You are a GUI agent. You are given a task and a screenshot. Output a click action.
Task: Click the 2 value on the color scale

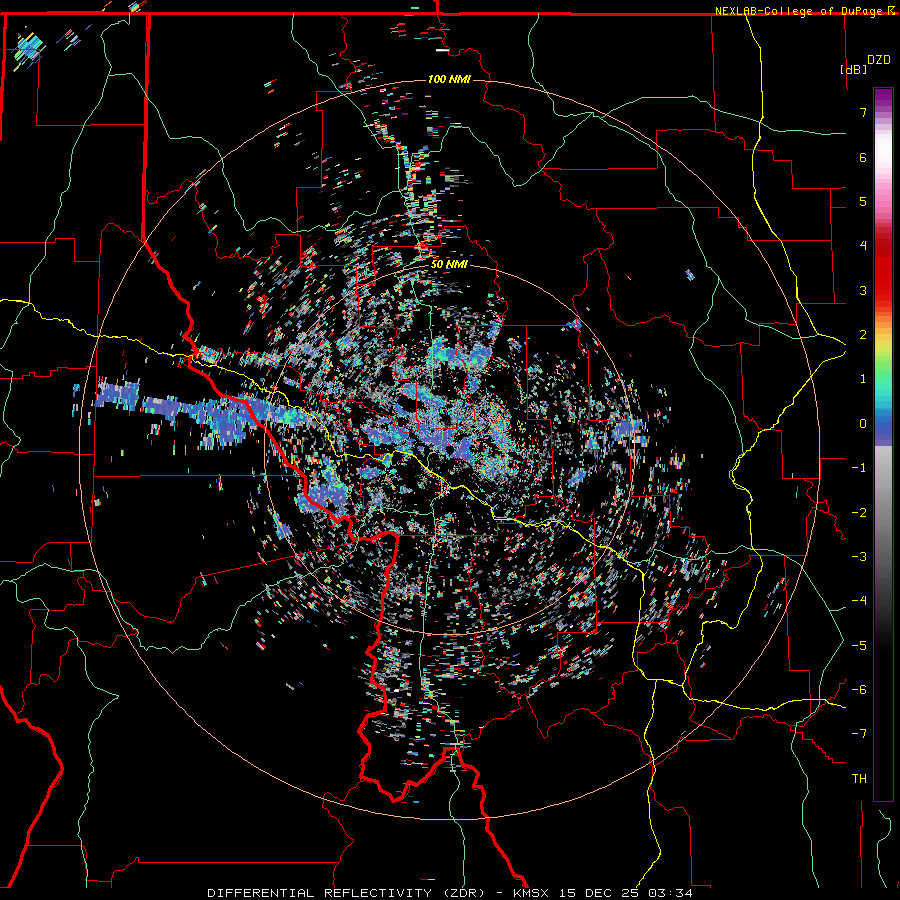(863, 334)
